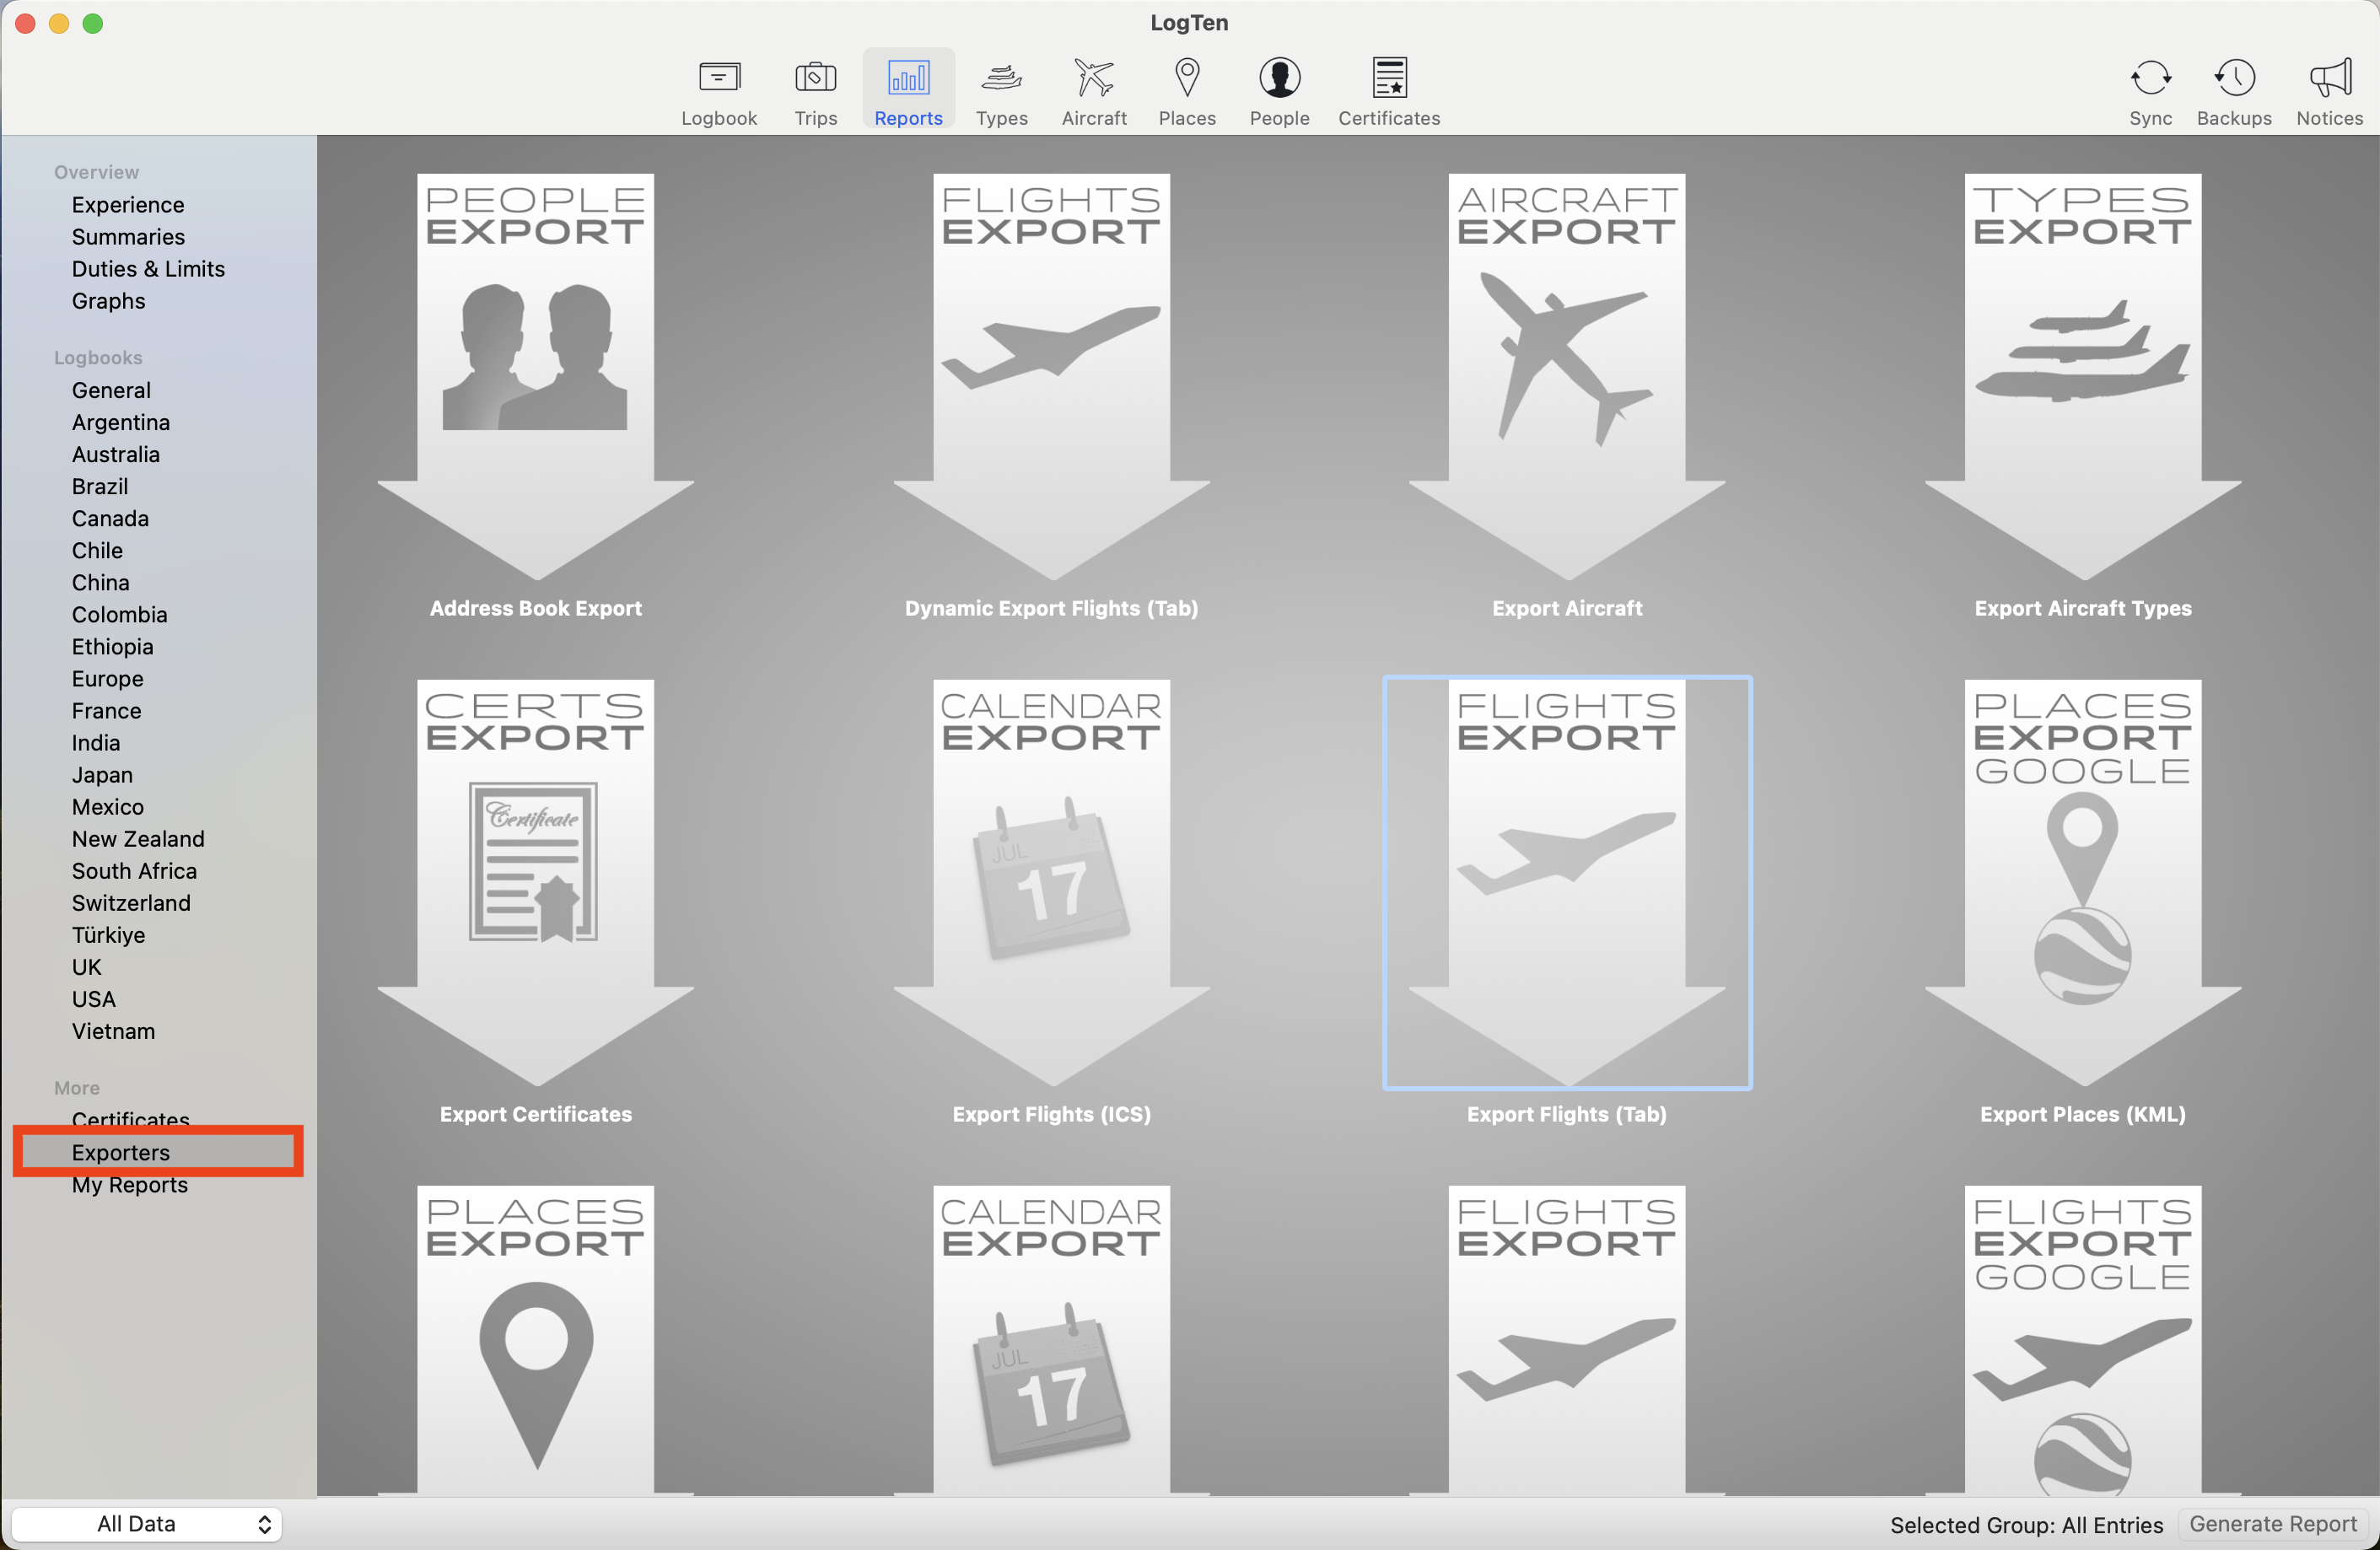Select the South Africa logbook
Screen dimensions: 2380x1550
(x=134, y=871)
